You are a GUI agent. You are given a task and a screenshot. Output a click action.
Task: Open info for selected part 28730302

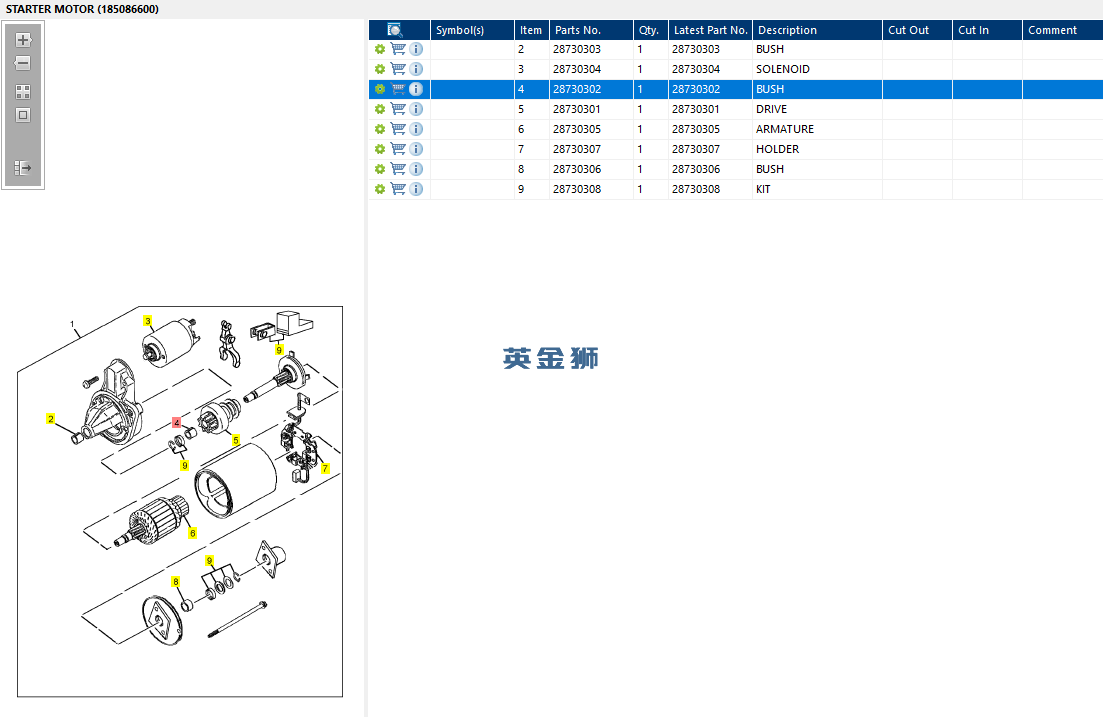tap(416, 89)
